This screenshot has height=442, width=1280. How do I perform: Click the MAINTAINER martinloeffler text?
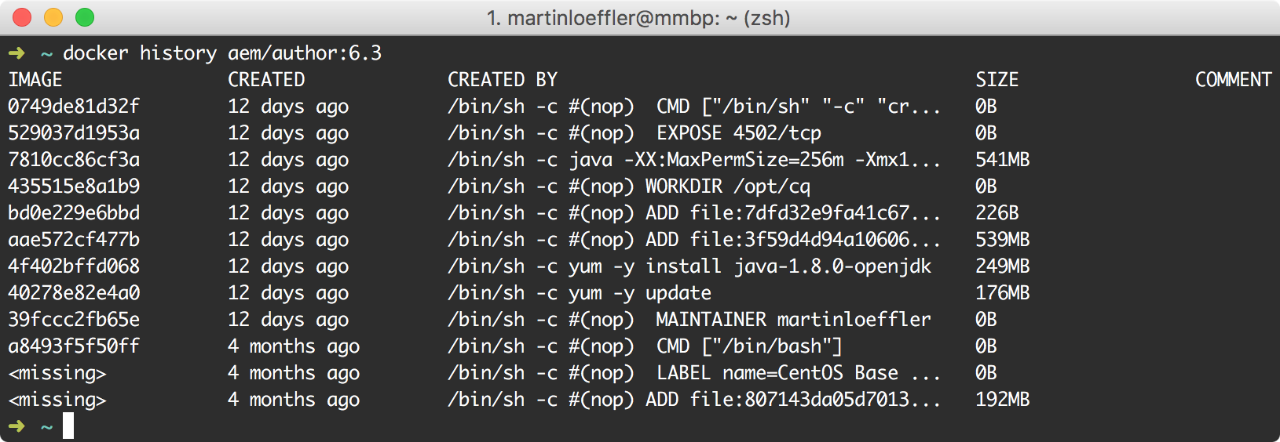pos(794,320)
